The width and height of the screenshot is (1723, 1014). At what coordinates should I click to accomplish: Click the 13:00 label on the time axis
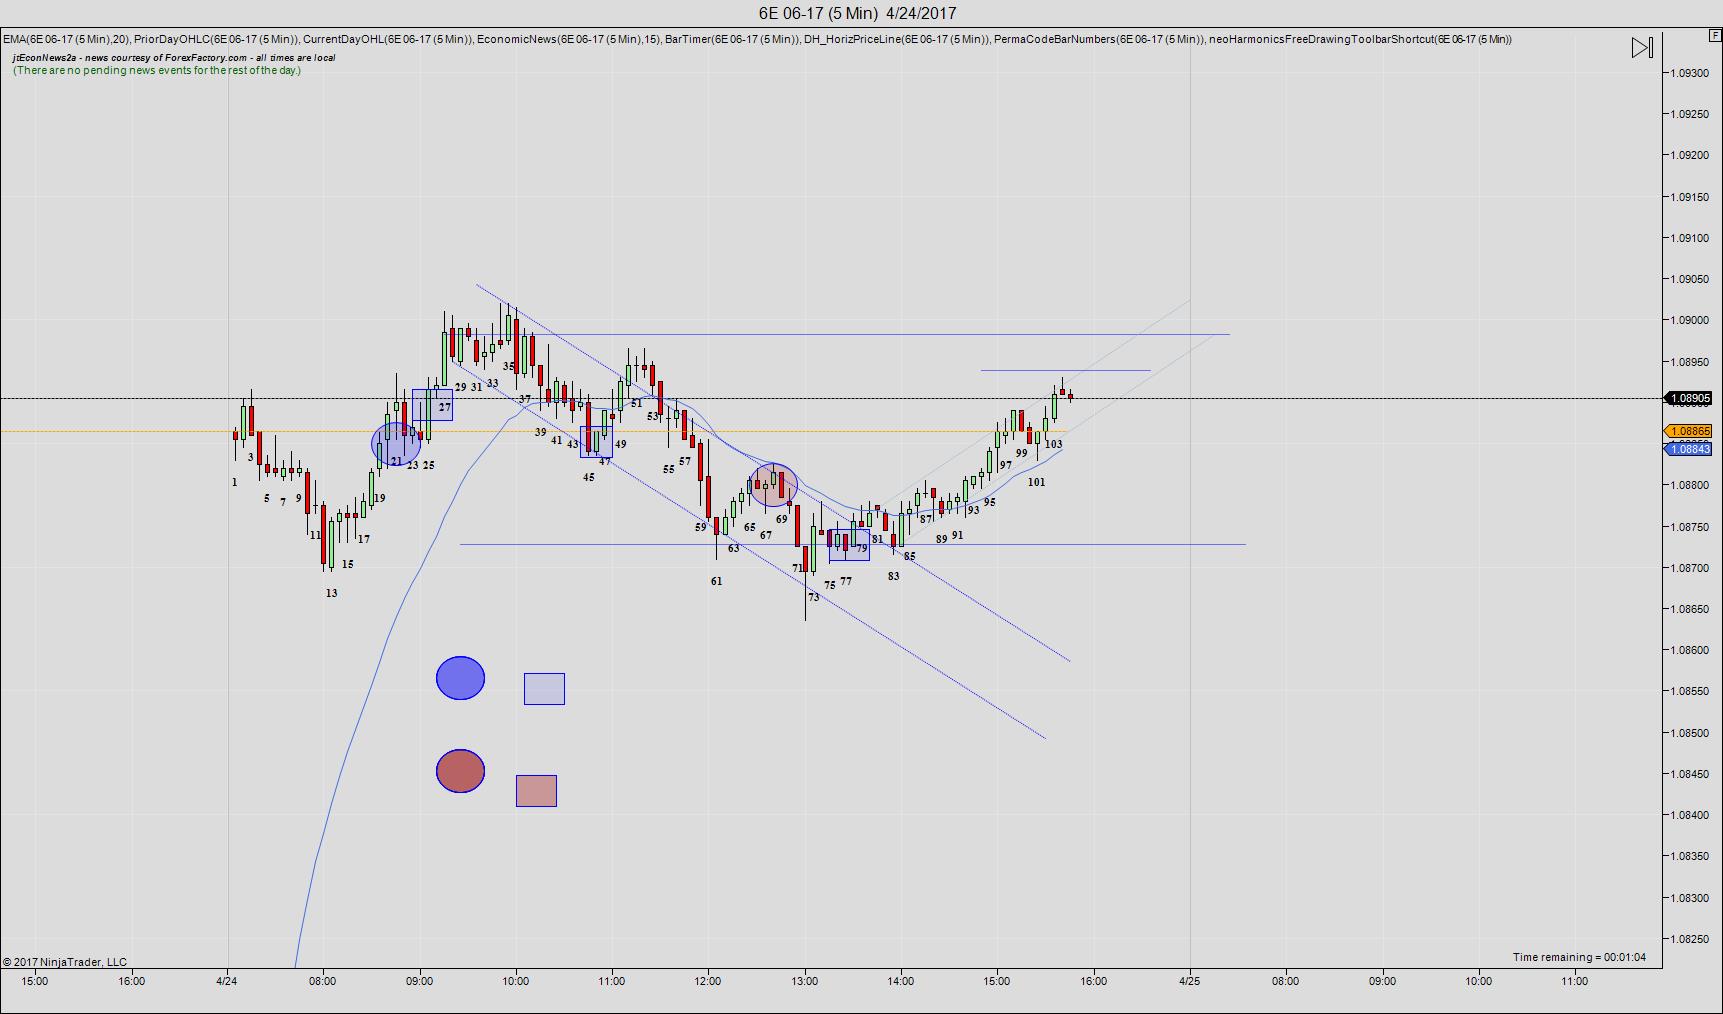(x=804, y=981)
